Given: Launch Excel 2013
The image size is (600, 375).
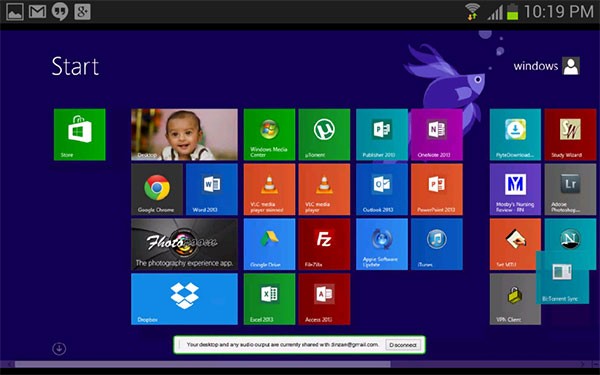Looking at the screenshot, I should [x=269, y=299].
